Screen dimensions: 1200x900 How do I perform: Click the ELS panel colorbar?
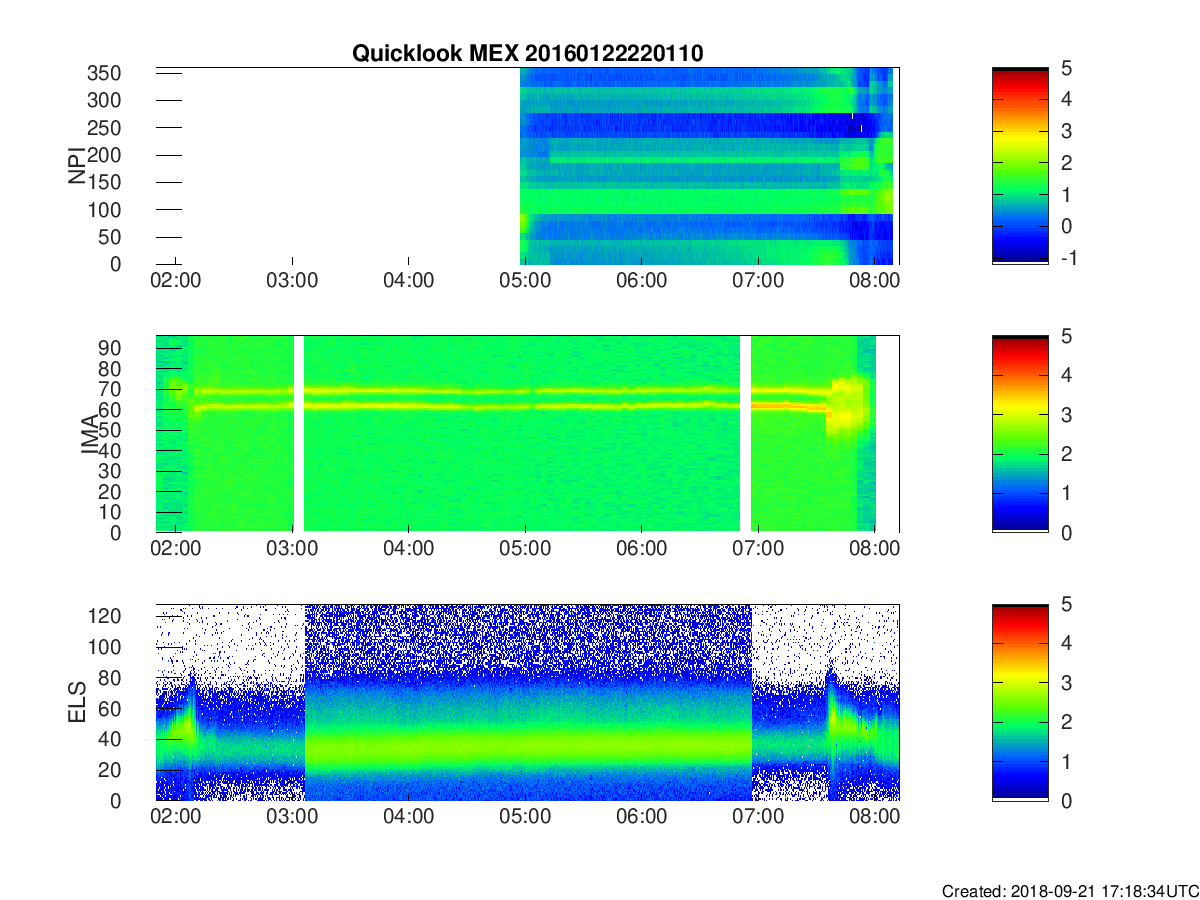click(x=1020, y=702)
